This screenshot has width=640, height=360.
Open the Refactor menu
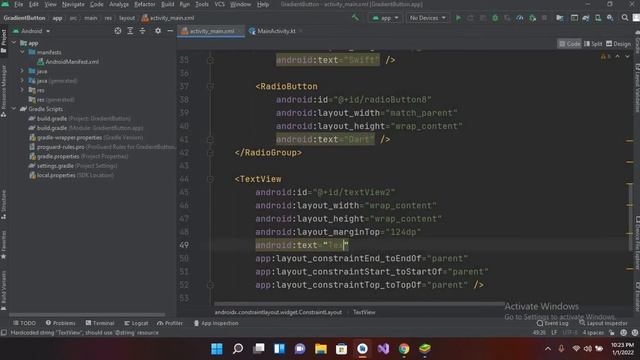144,4
